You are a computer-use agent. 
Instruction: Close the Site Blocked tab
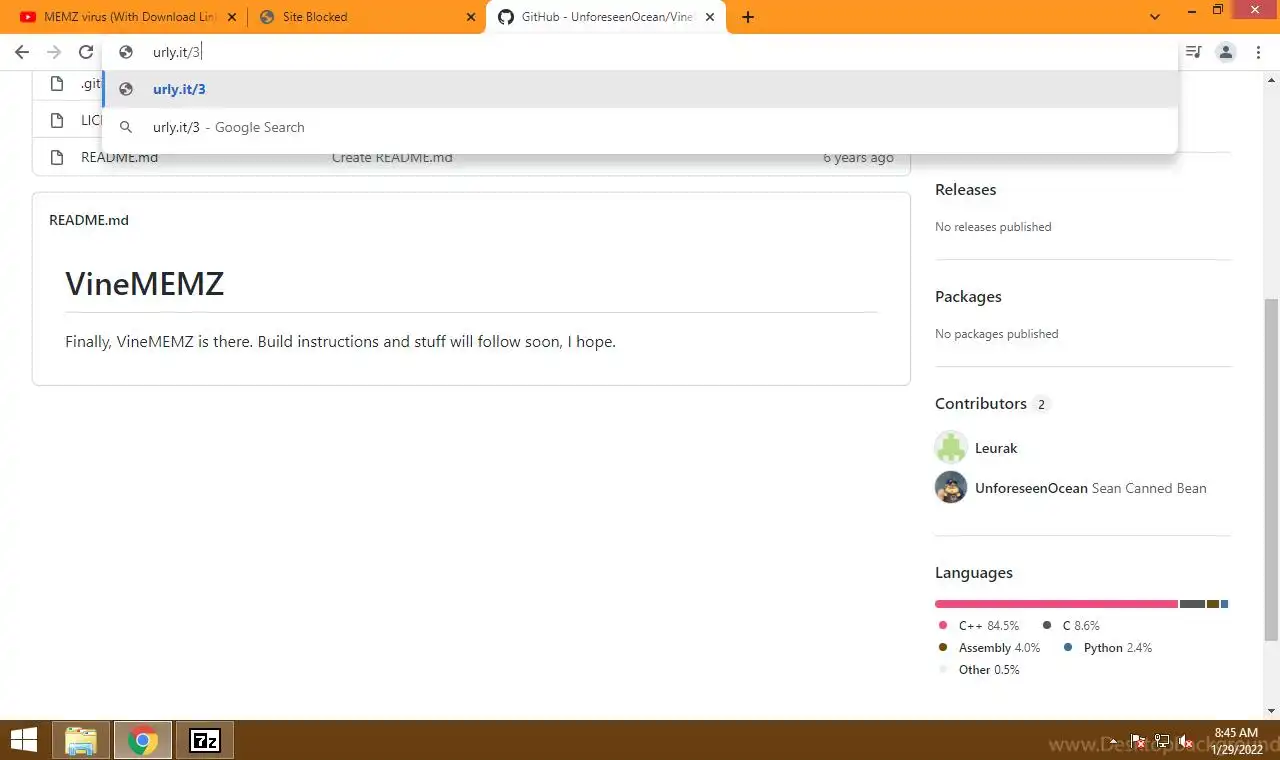click(x=471, y=17)
